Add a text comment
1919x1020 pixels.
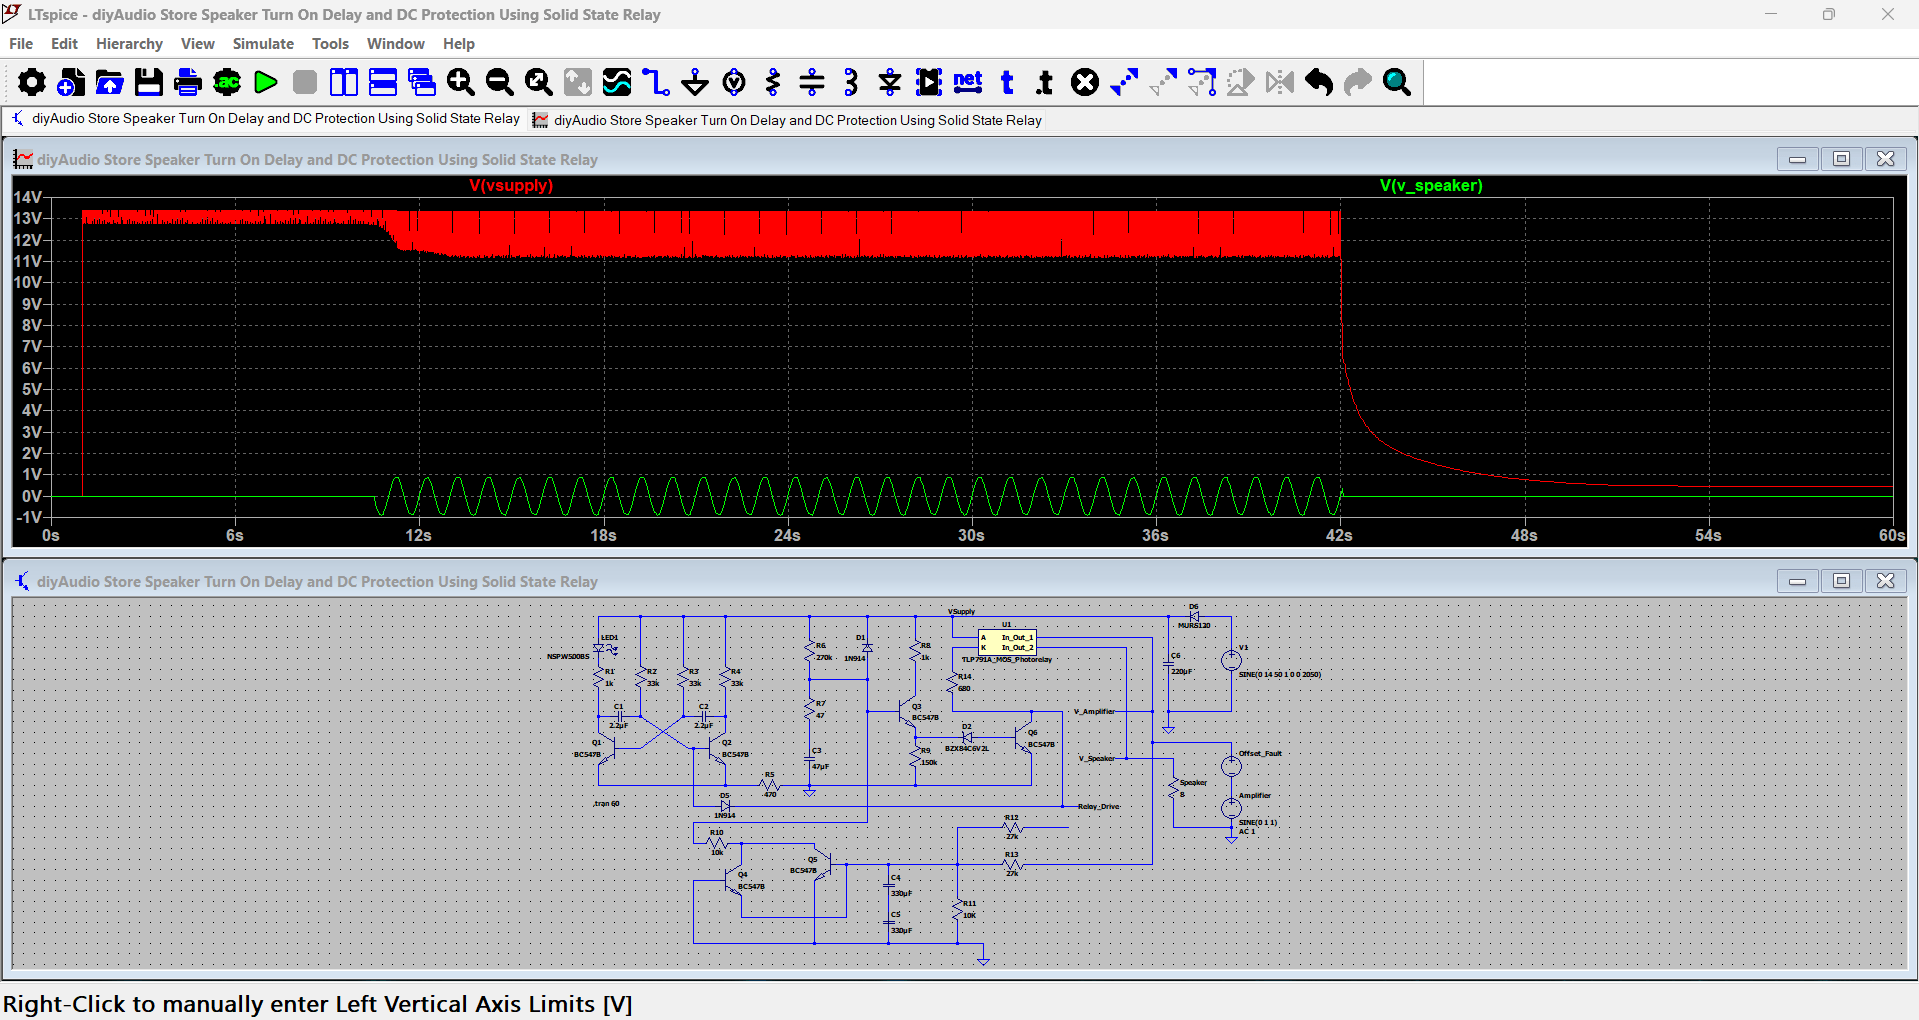point(1007,82)
